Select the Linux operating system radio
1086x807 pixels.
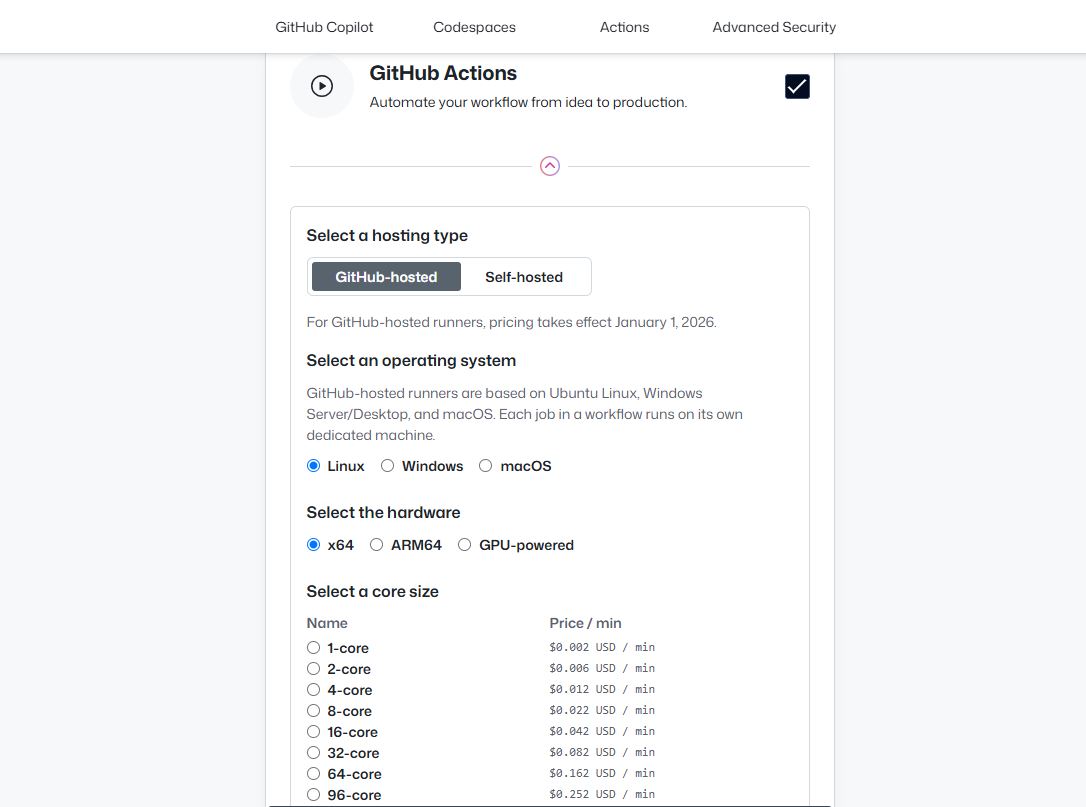(x=313, y=465)
